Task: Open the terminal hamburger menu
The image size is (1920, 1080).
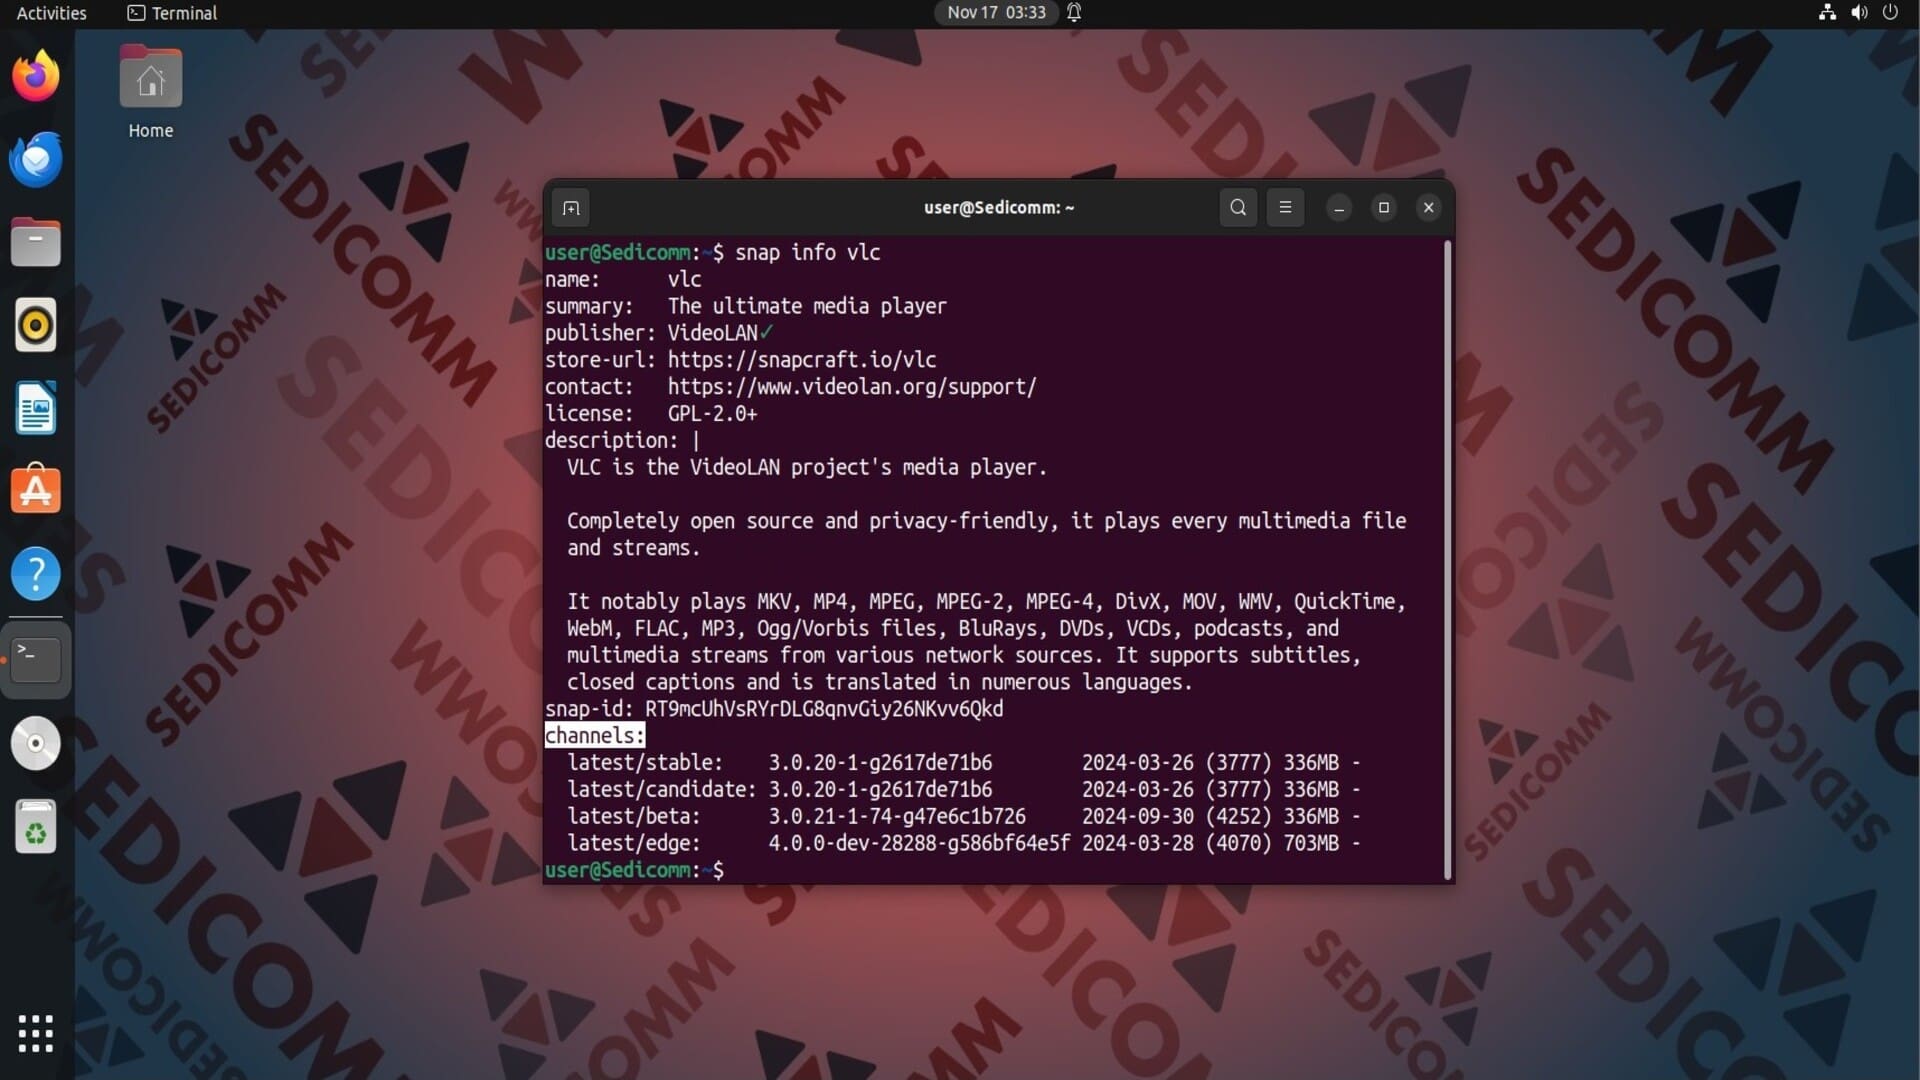Action: pyautogui.click(x=1285, y=208)
